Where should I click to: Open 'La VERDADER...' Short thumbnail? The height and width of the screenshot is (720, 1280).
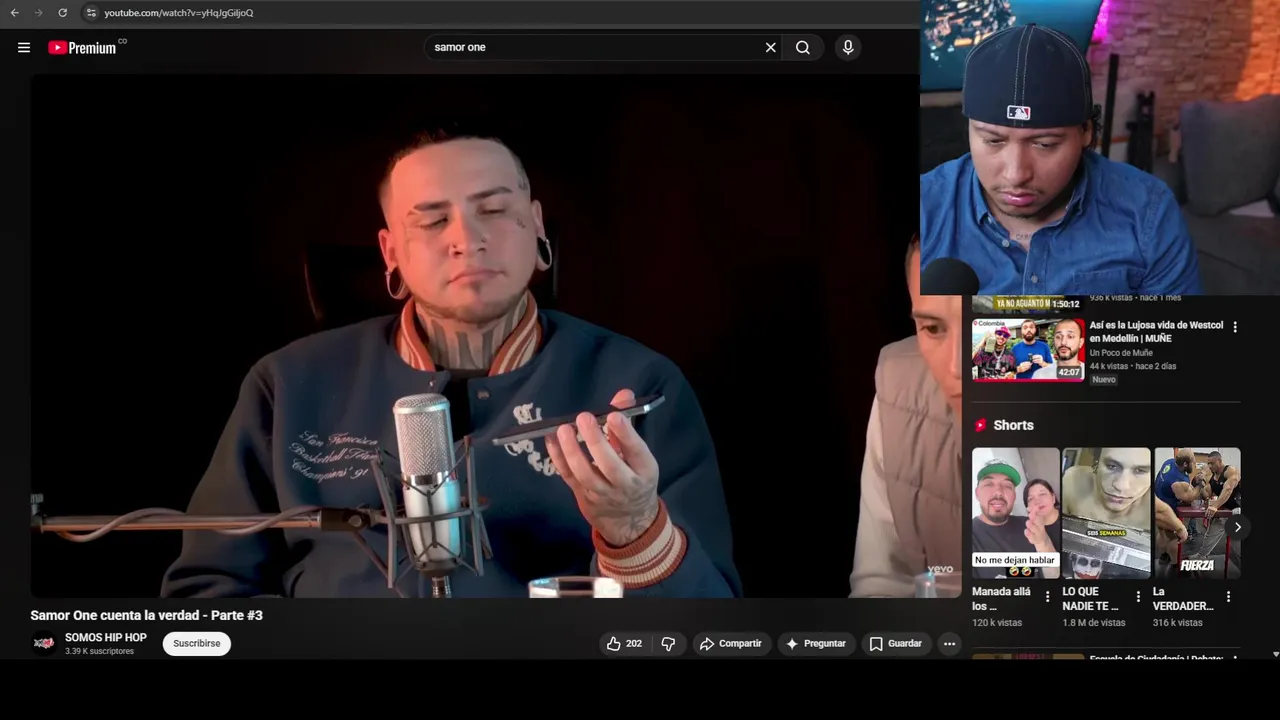1197,513
